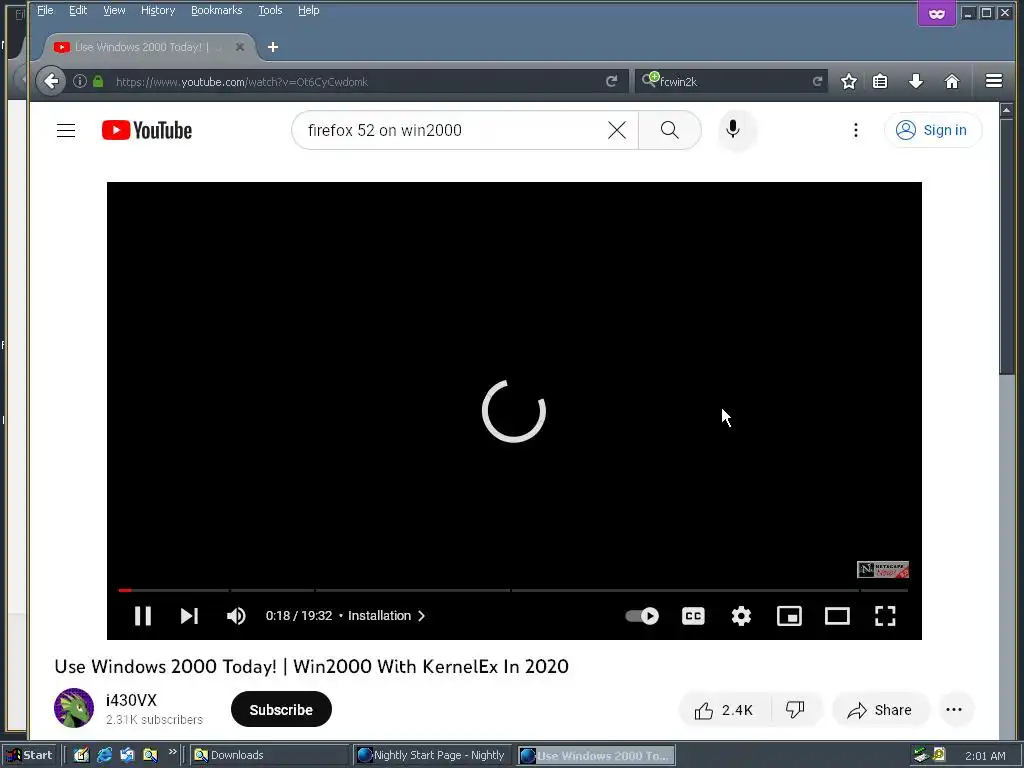1024x768 pixels.
Task: Expand the Installation chapter list
Action: 387,616
